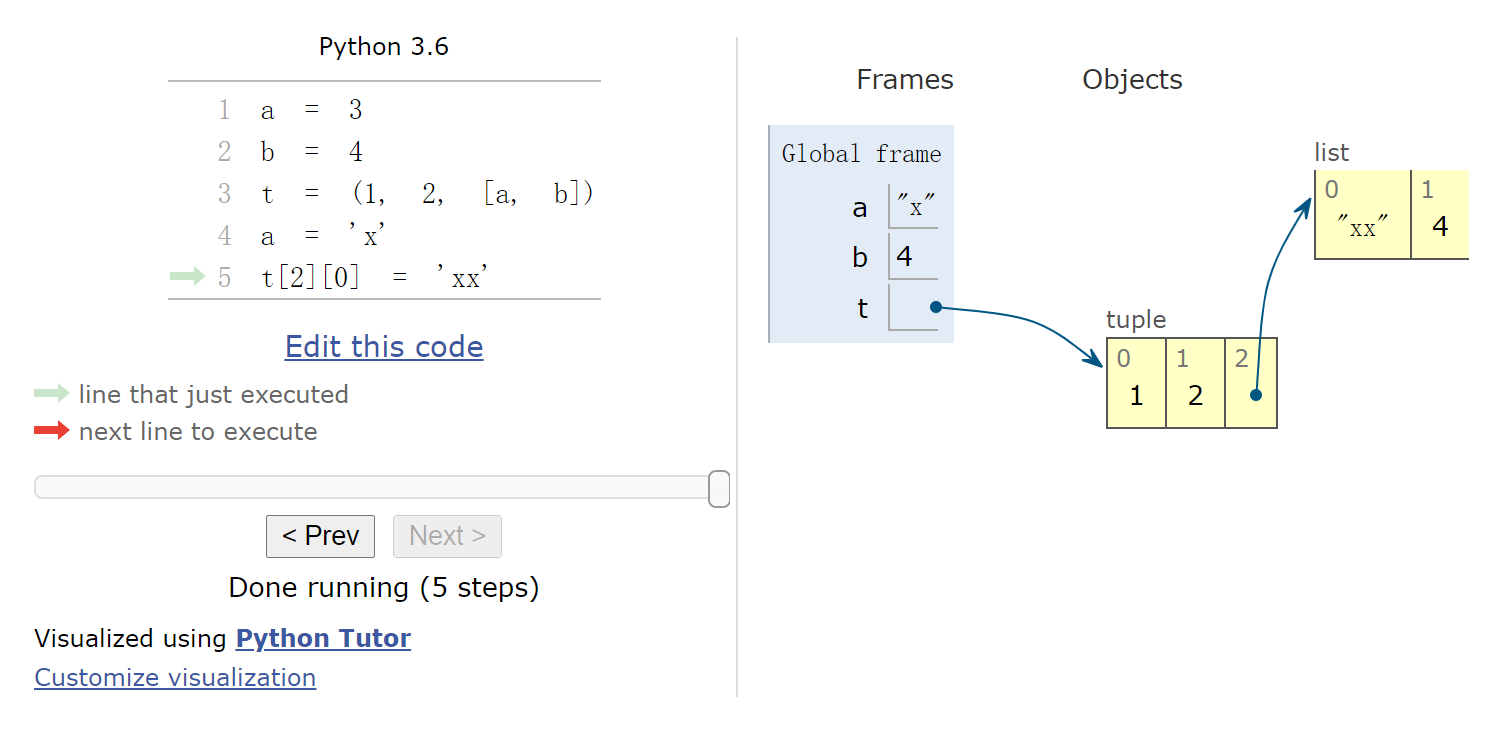Click variable a's value in Global frame

tap(915, 207)
